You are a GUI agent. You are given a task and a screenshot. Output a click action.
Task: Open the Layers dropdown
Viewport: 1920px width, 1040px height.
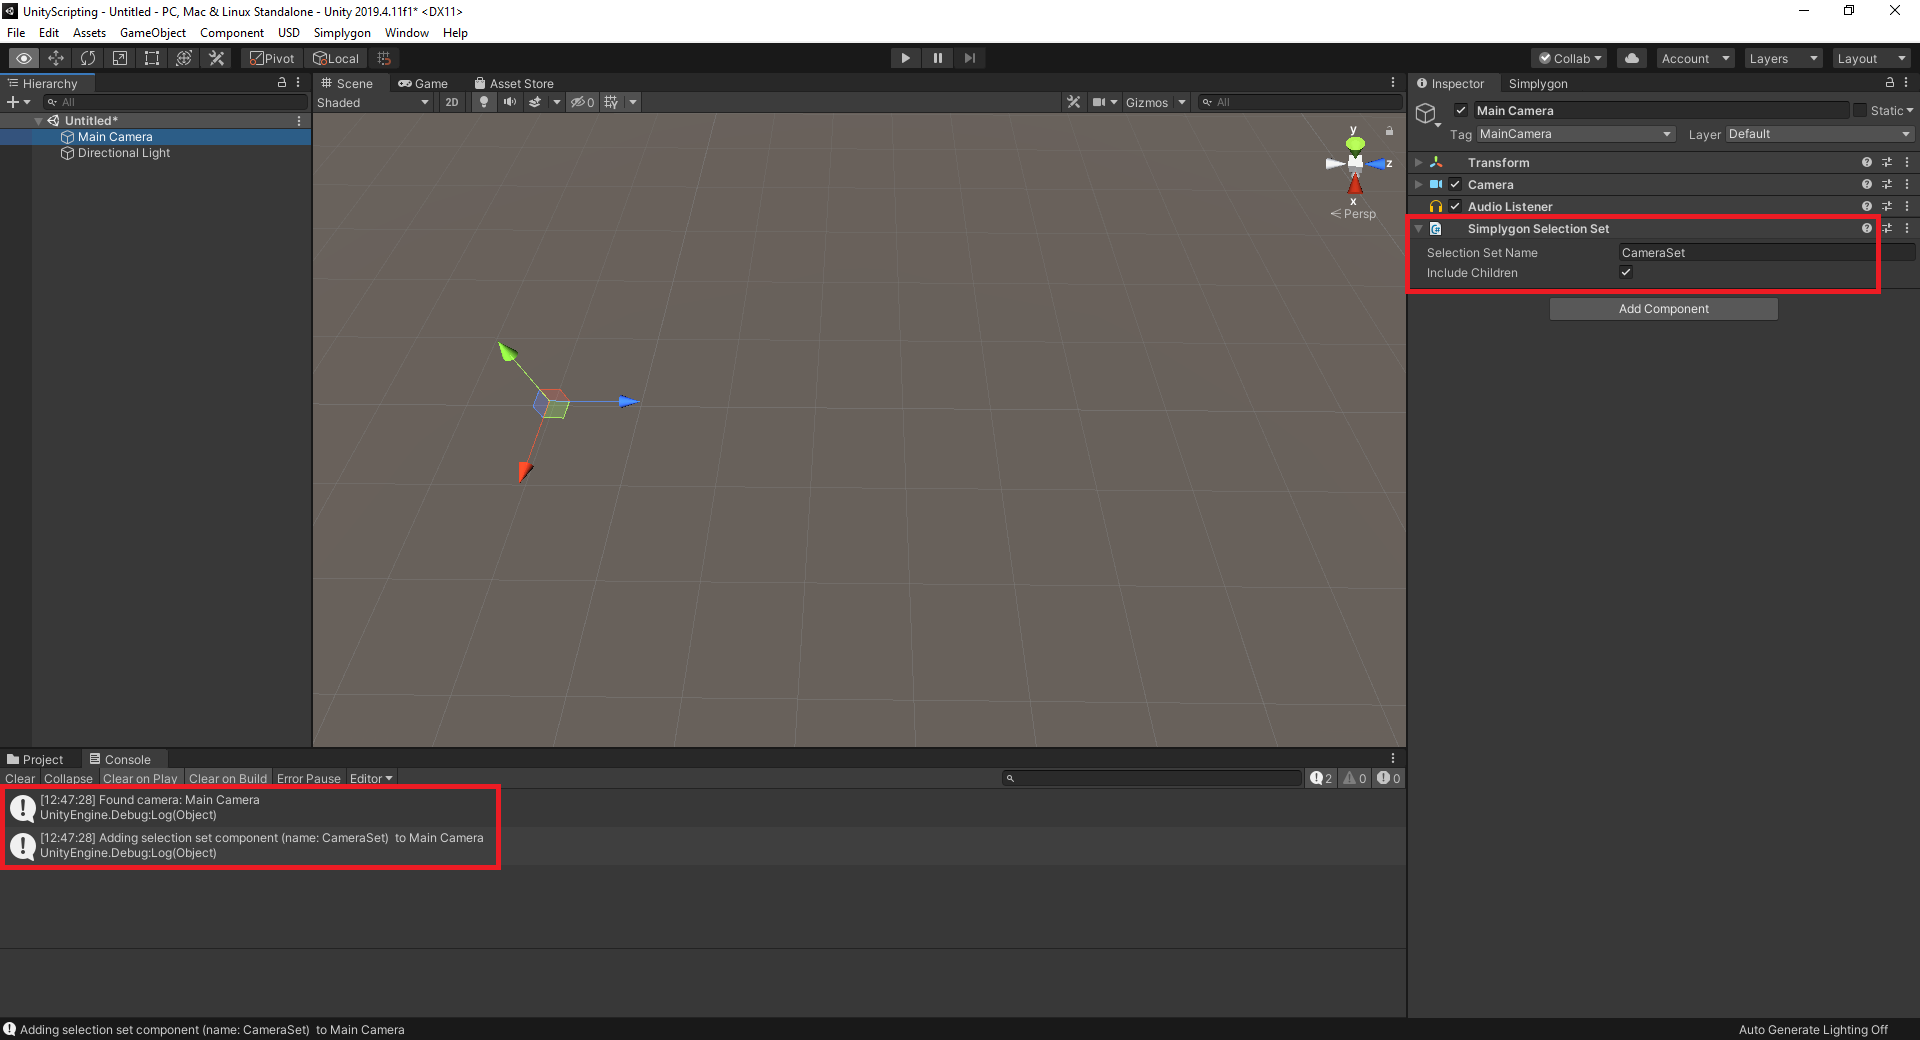click(x=1783, y=58)
